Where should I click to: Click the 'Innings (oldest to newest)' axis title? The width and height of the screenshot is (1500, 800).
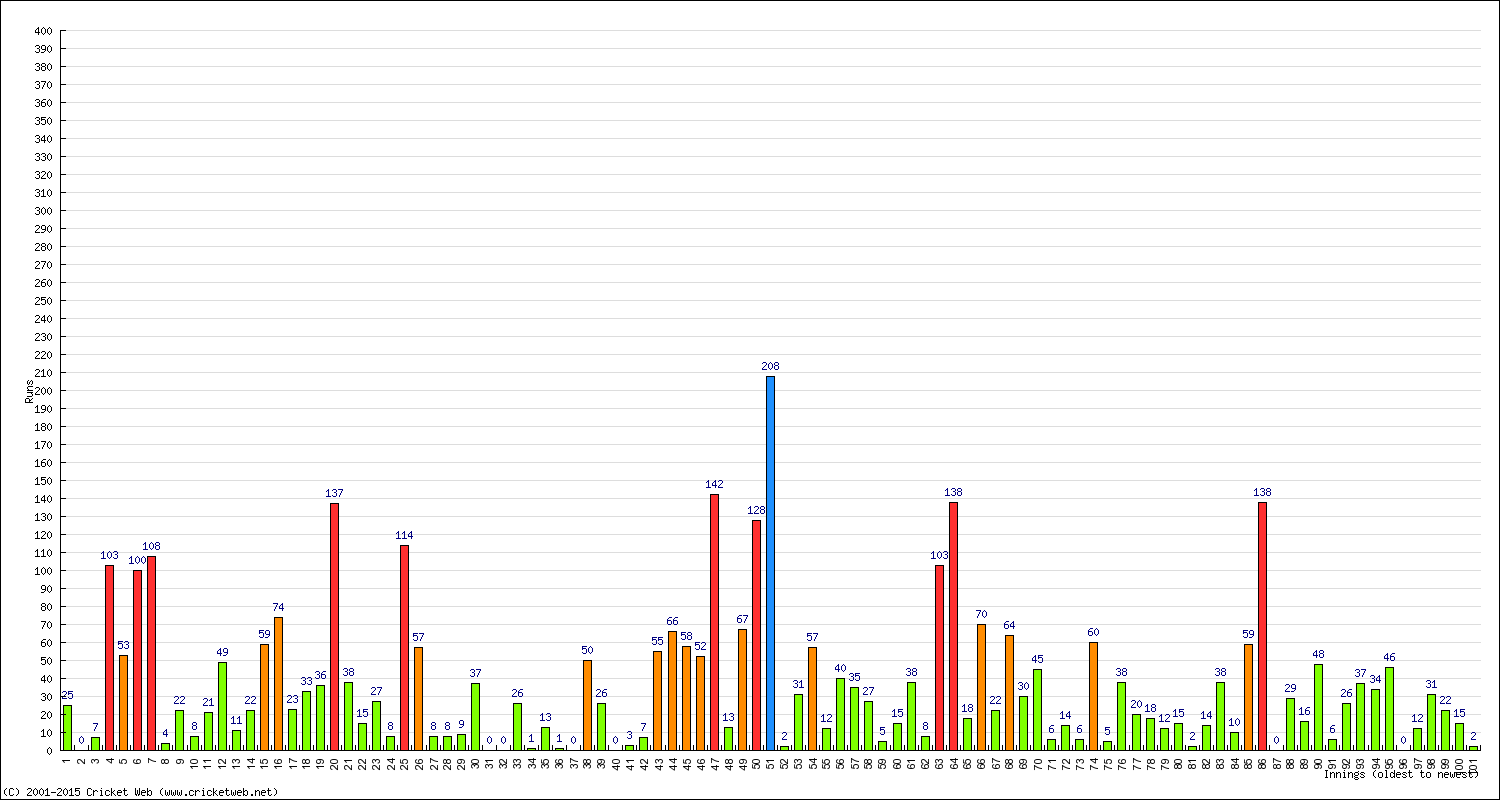point(1400,774)
